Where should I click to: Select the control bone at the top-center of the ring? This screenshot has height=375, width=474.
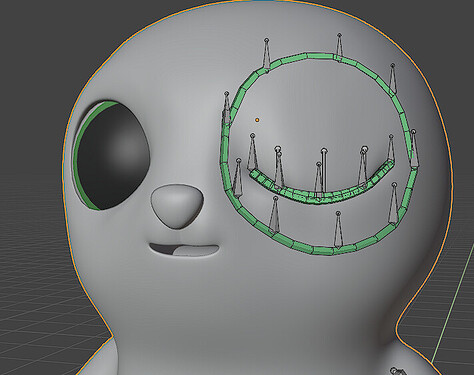339,47
